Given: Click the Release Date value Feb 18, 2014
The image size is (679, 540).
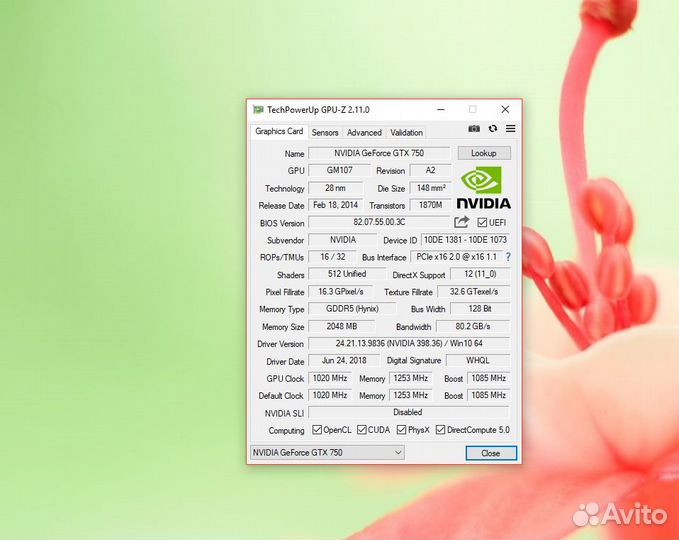Looking at the screenshot, I should (336, 205).
